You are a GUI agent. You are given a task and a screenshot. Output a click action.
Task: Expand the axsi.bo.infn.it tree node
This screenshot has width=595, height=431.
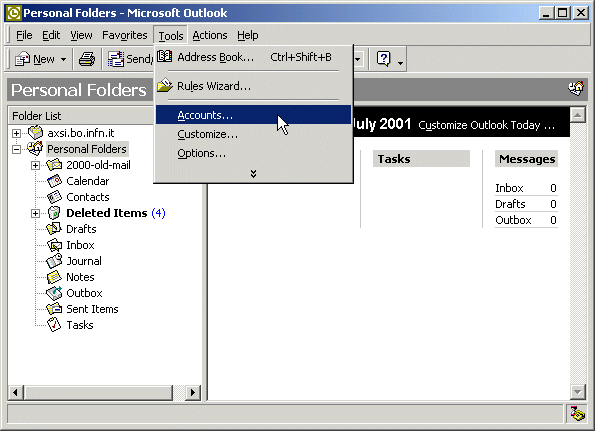point(16,133)
